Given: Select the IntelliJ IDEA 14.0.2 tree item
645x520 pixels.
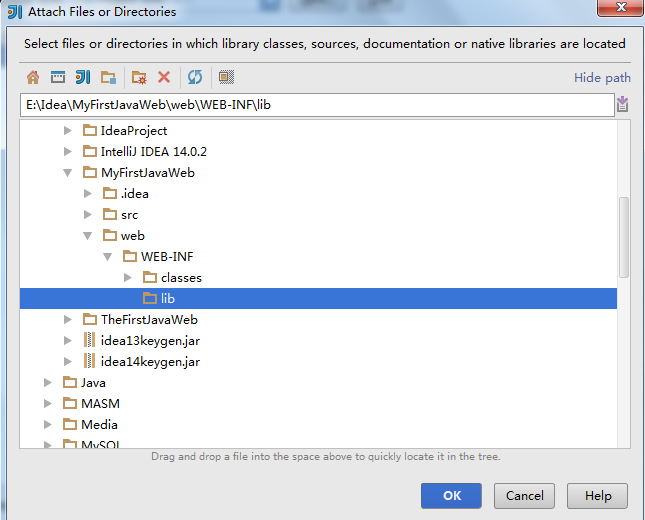Looking at the screenshot, I should click(x=153, y=151).
